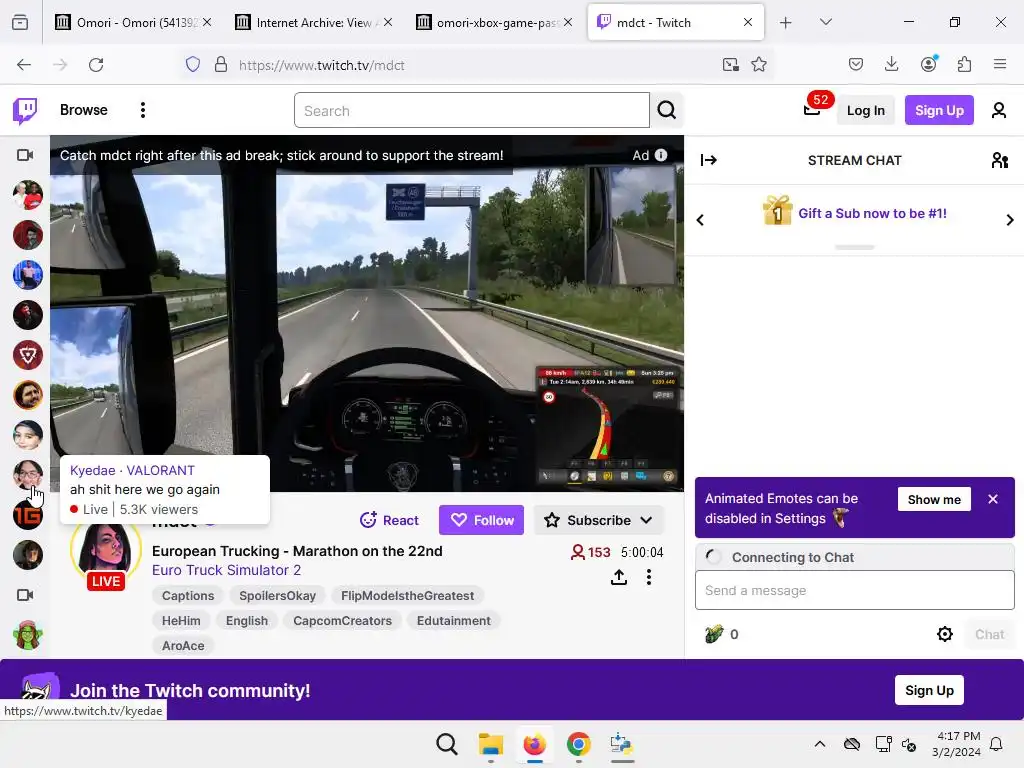
Task: Open the list all tabs dropdown
Action: click(825, 22)
